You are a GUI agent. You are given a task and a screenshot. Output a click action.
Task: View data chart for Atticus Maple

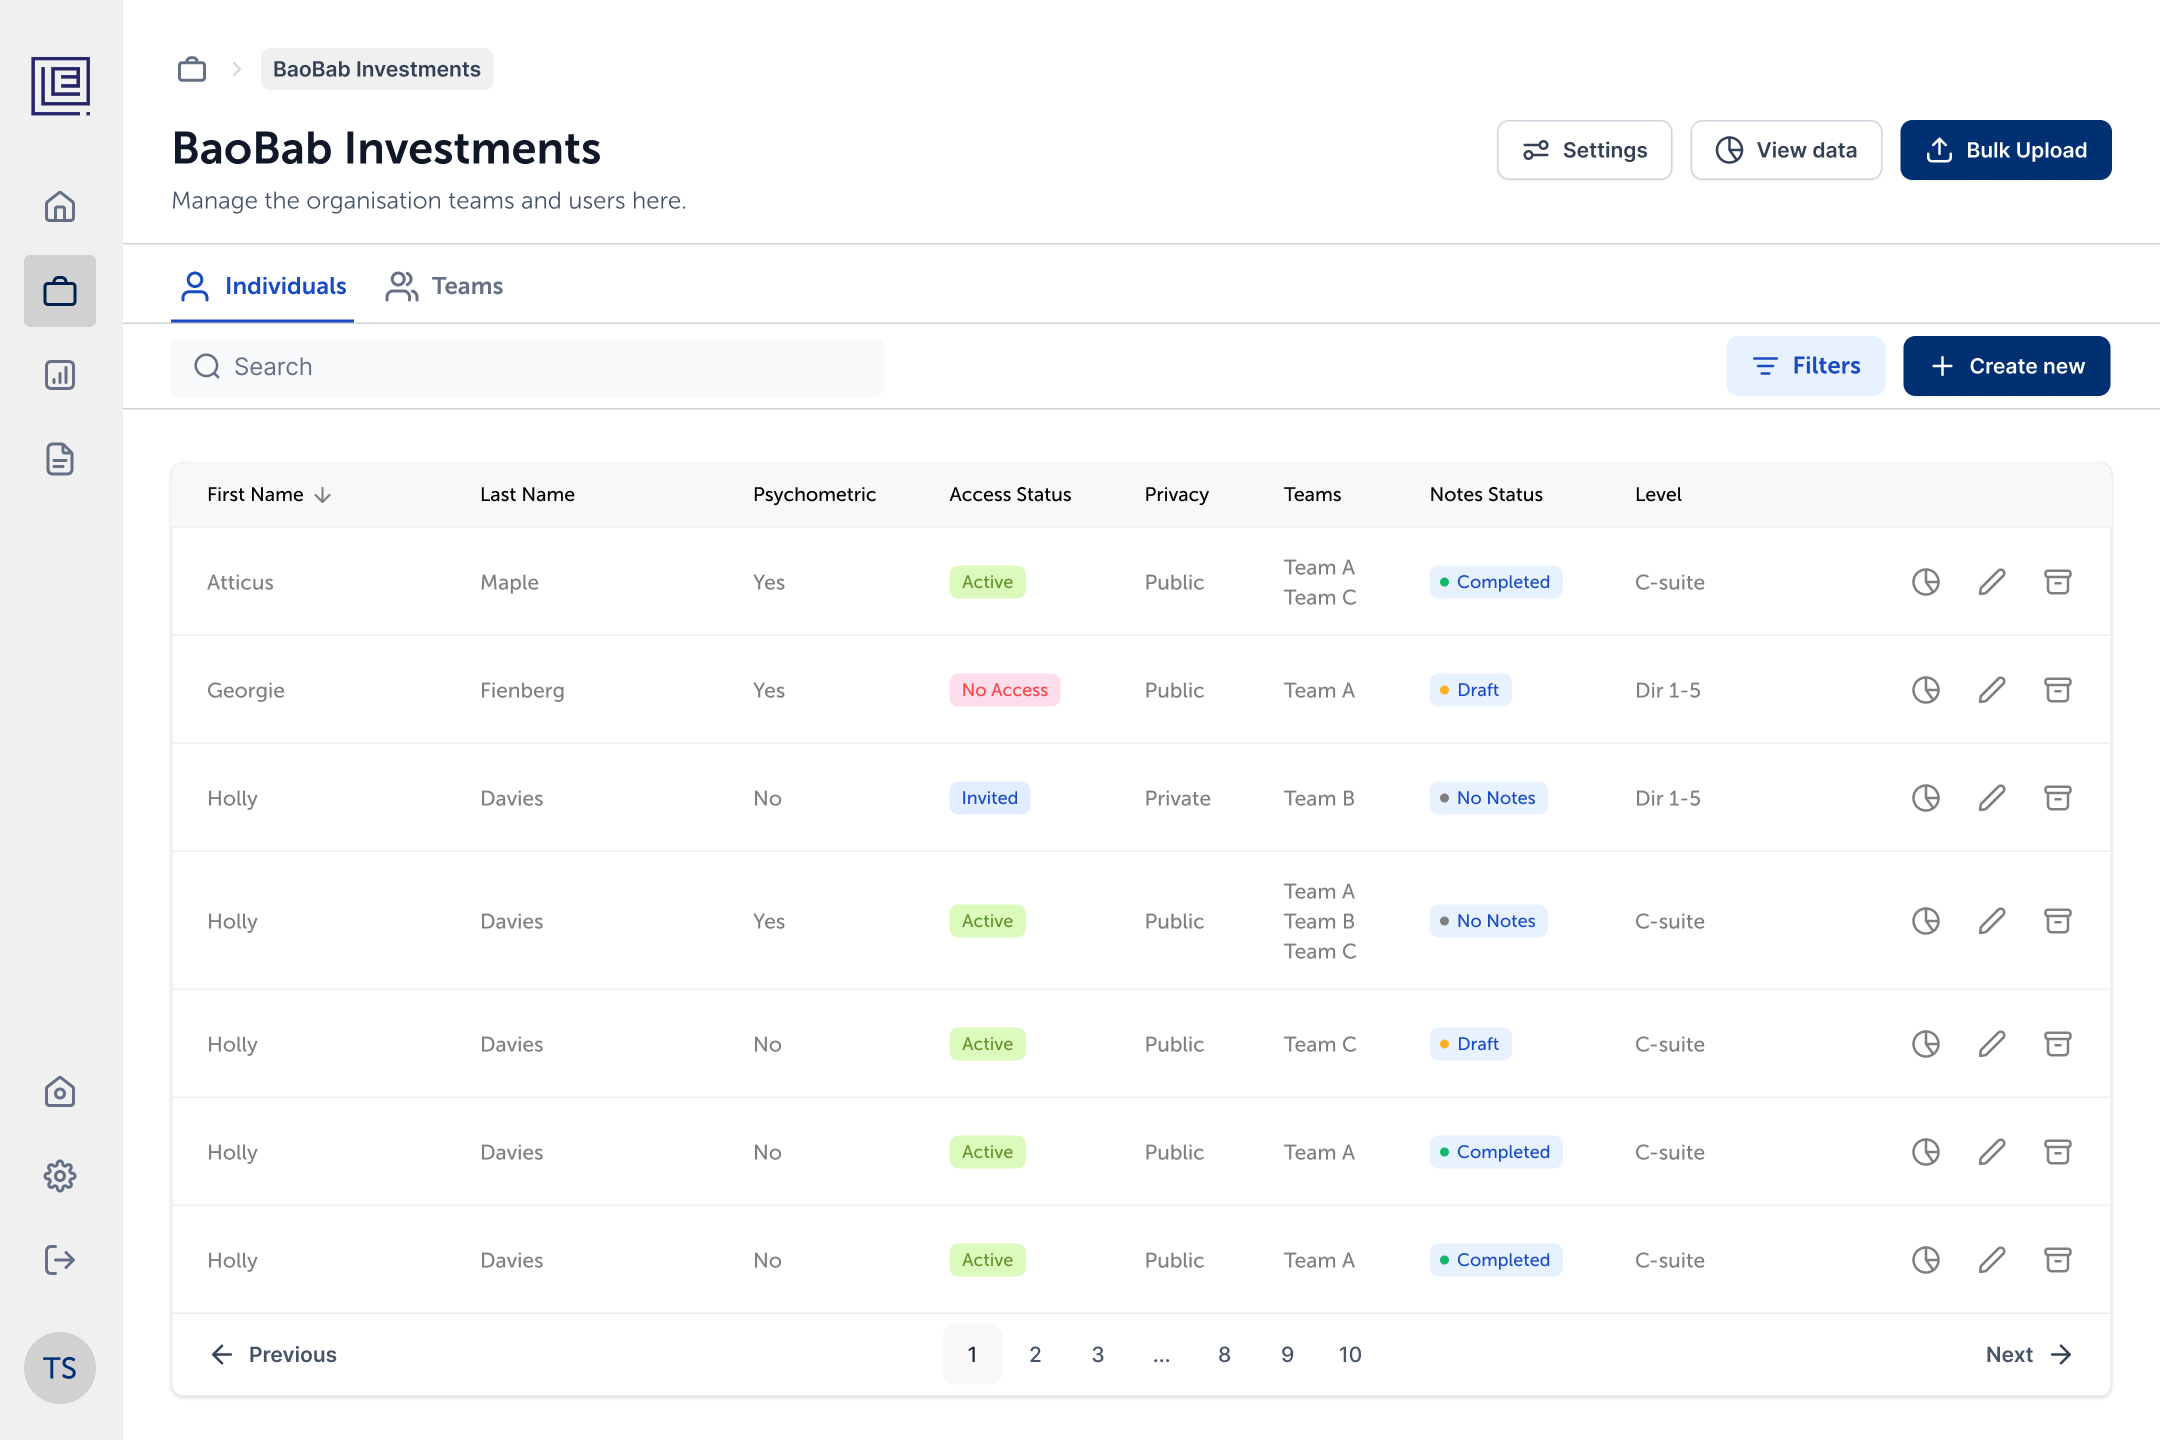[x=1926, y=582]
